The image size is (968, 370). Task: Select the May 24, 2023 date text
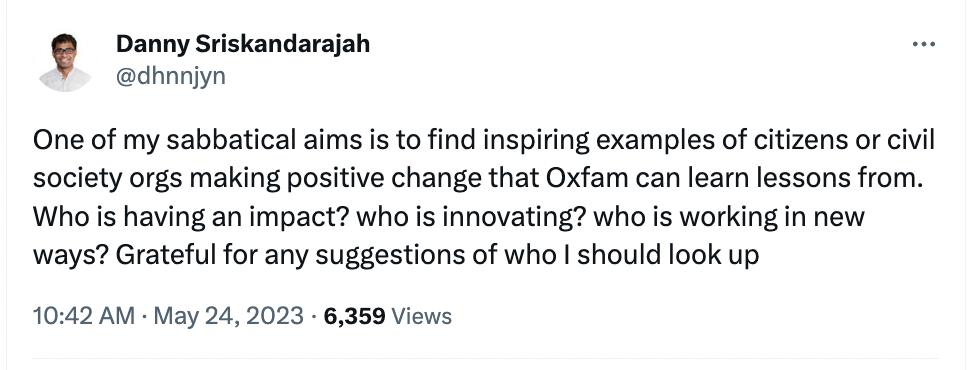tap(228, 316)
